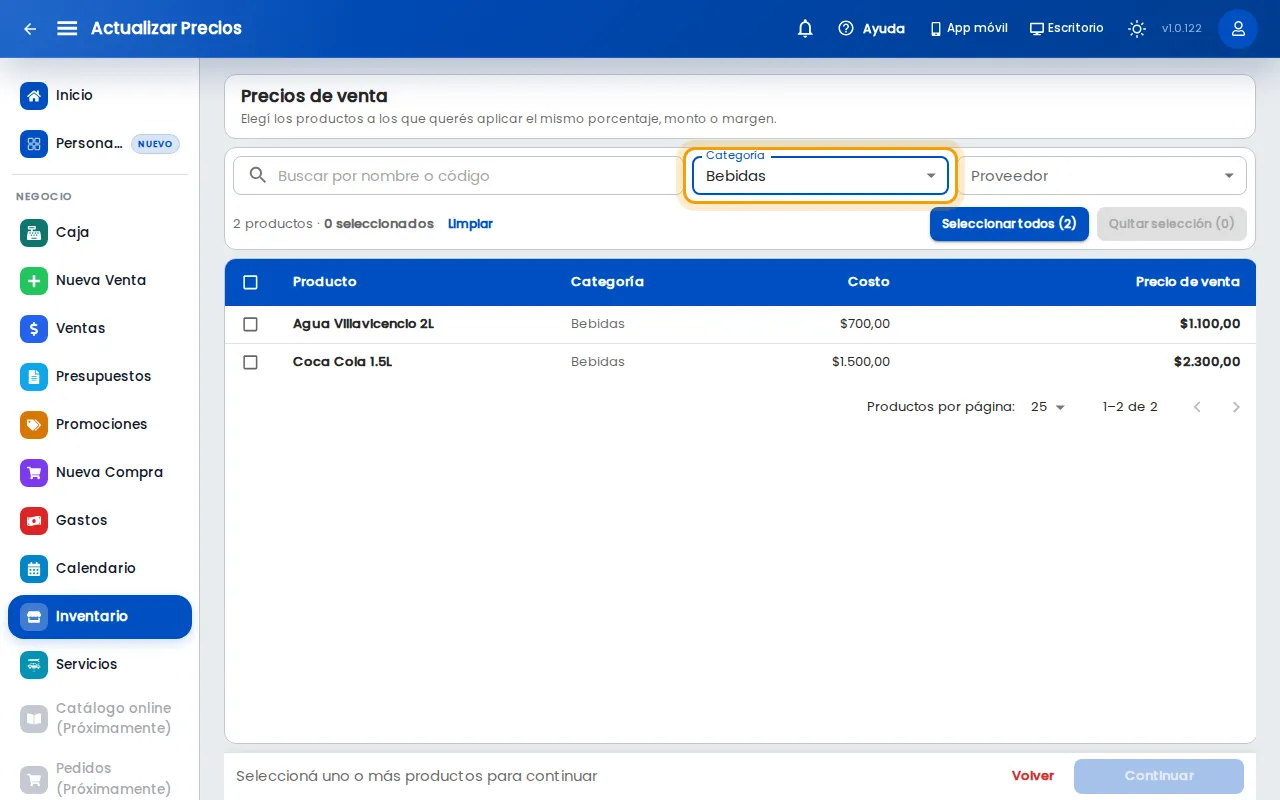Screen dimensions: 1280x800
Task: Click the $700,00 cost value
Action: [865, 324]
